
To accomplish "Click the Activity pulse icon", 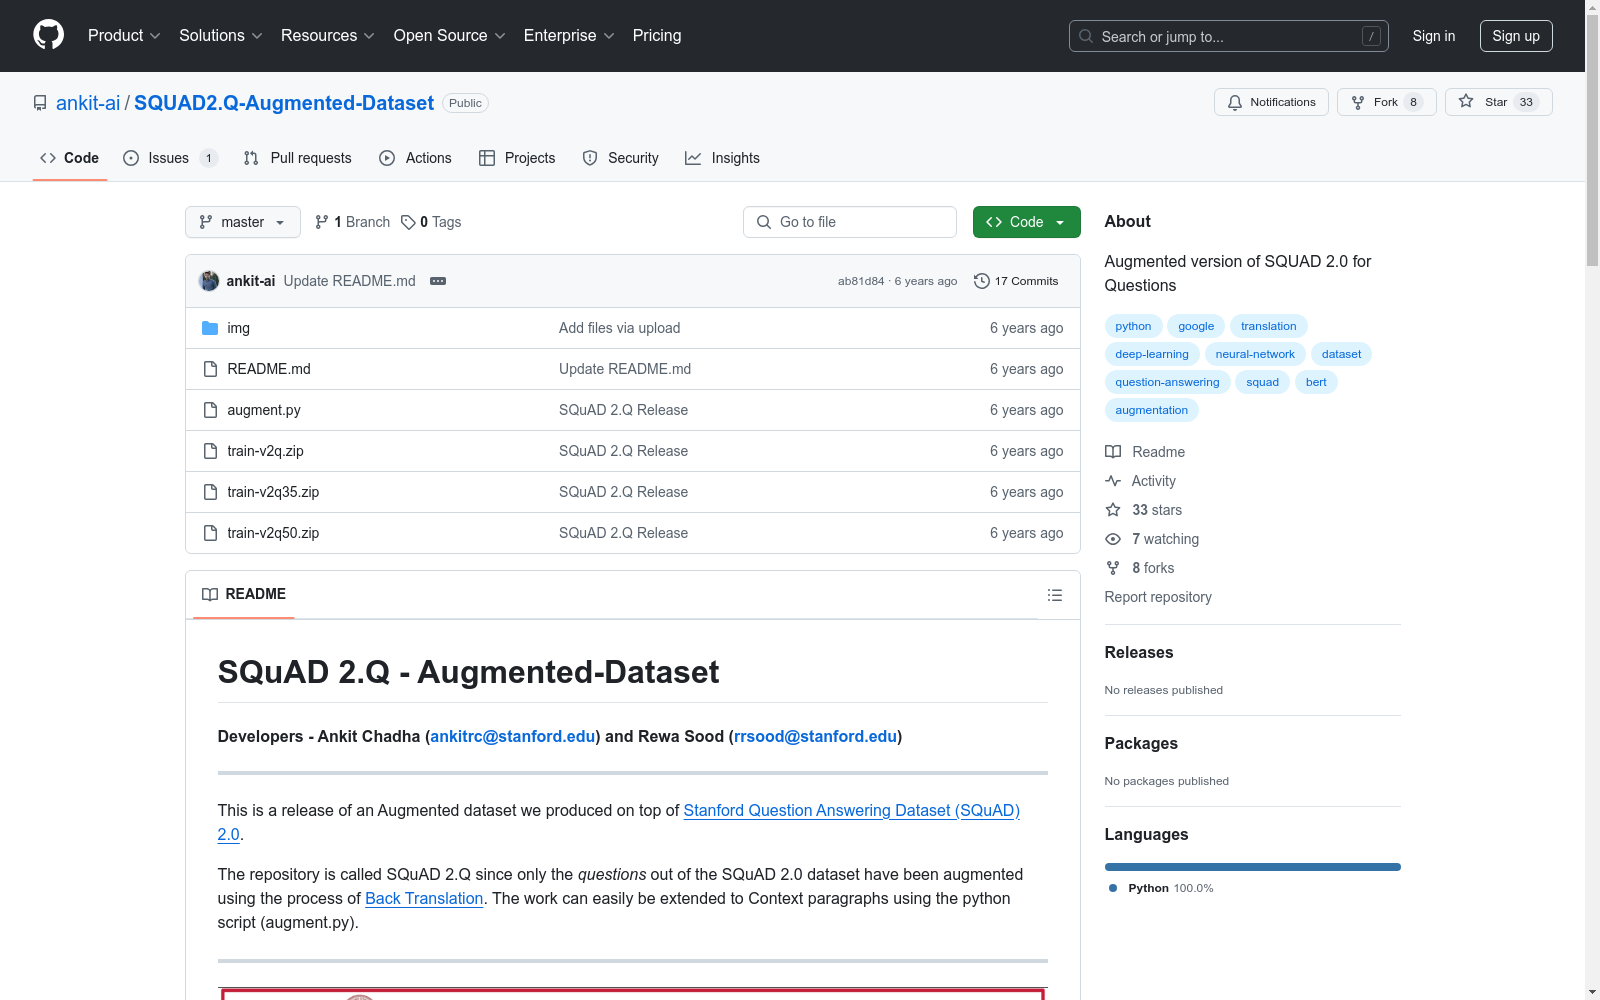I will (x=1113, y=481).
